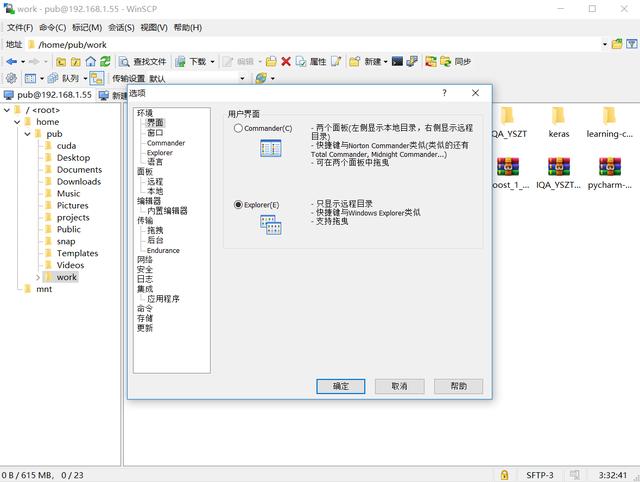Image resolution: width=640 pixels, height=482 pixels.
Task: Open the IQA_YSZT archive file
Action: click(558, 173)
